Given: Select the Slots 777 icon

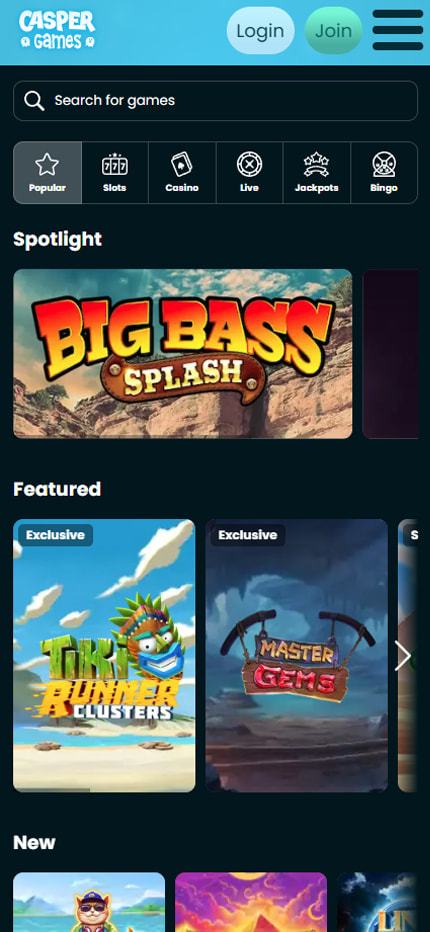Looking at the screenshot, I should coord(115,165).
